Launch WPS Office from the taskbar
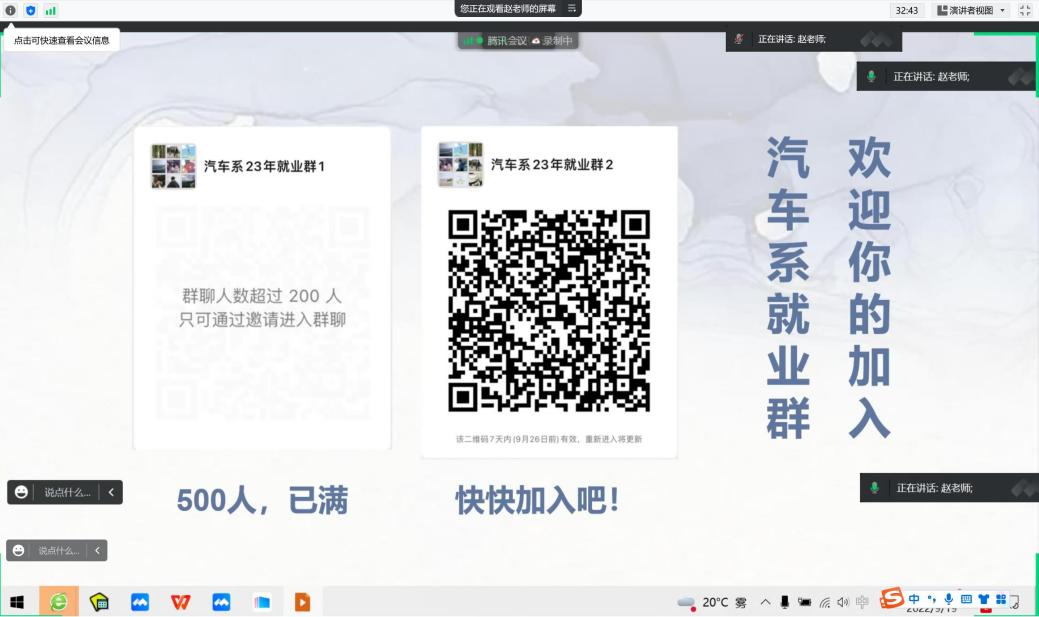The width and height of the screenshot is (1039, 617). [180, 602]
